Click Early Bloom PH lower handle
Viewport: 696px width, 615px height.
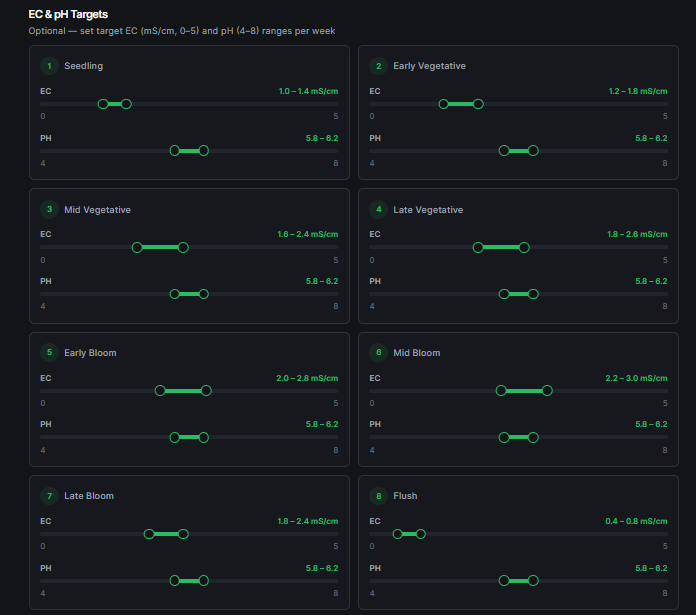(x=175, y=438)
